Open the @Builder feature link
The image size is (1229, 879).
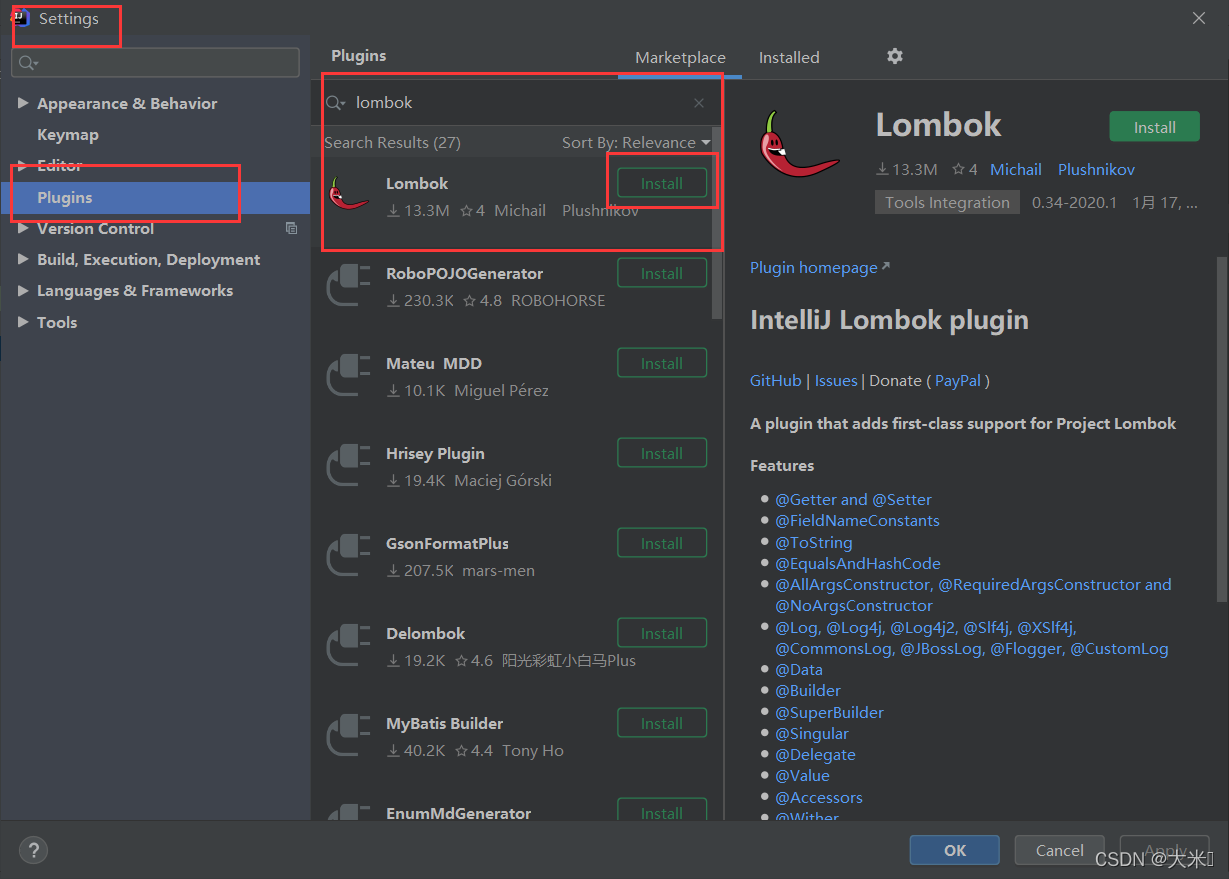point(808,691)
